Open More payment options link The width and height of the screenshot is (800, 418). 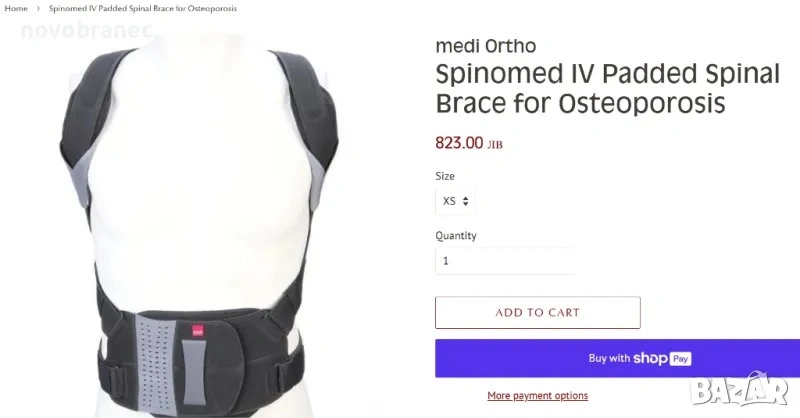coord(538,396)
